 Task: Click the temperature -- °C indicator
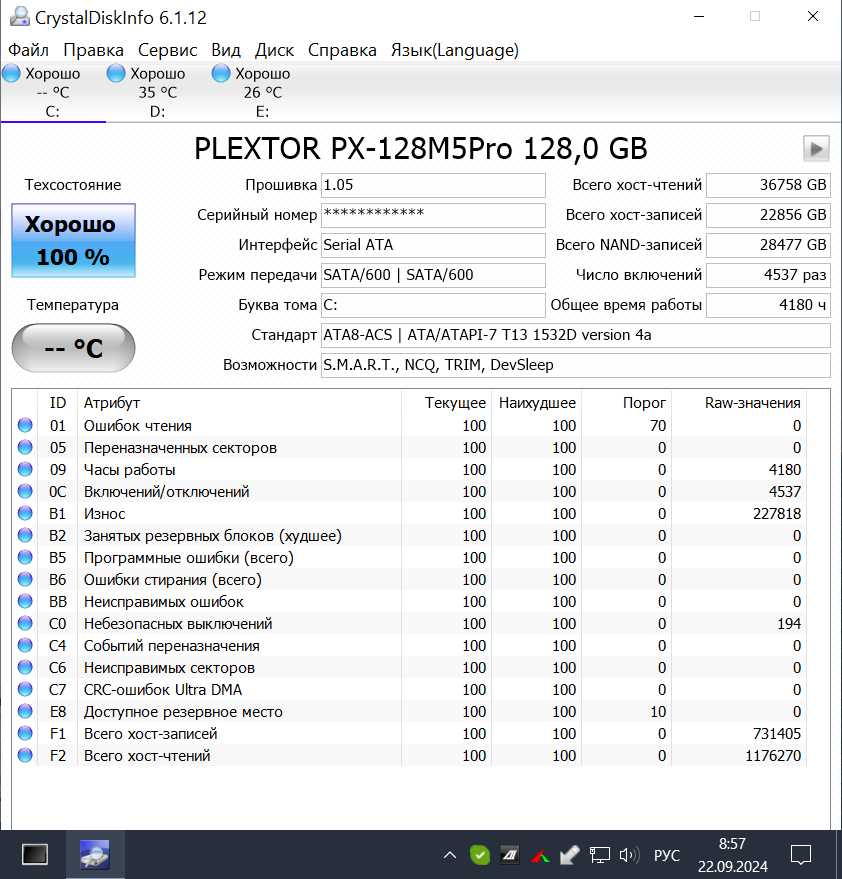point(73,348)
